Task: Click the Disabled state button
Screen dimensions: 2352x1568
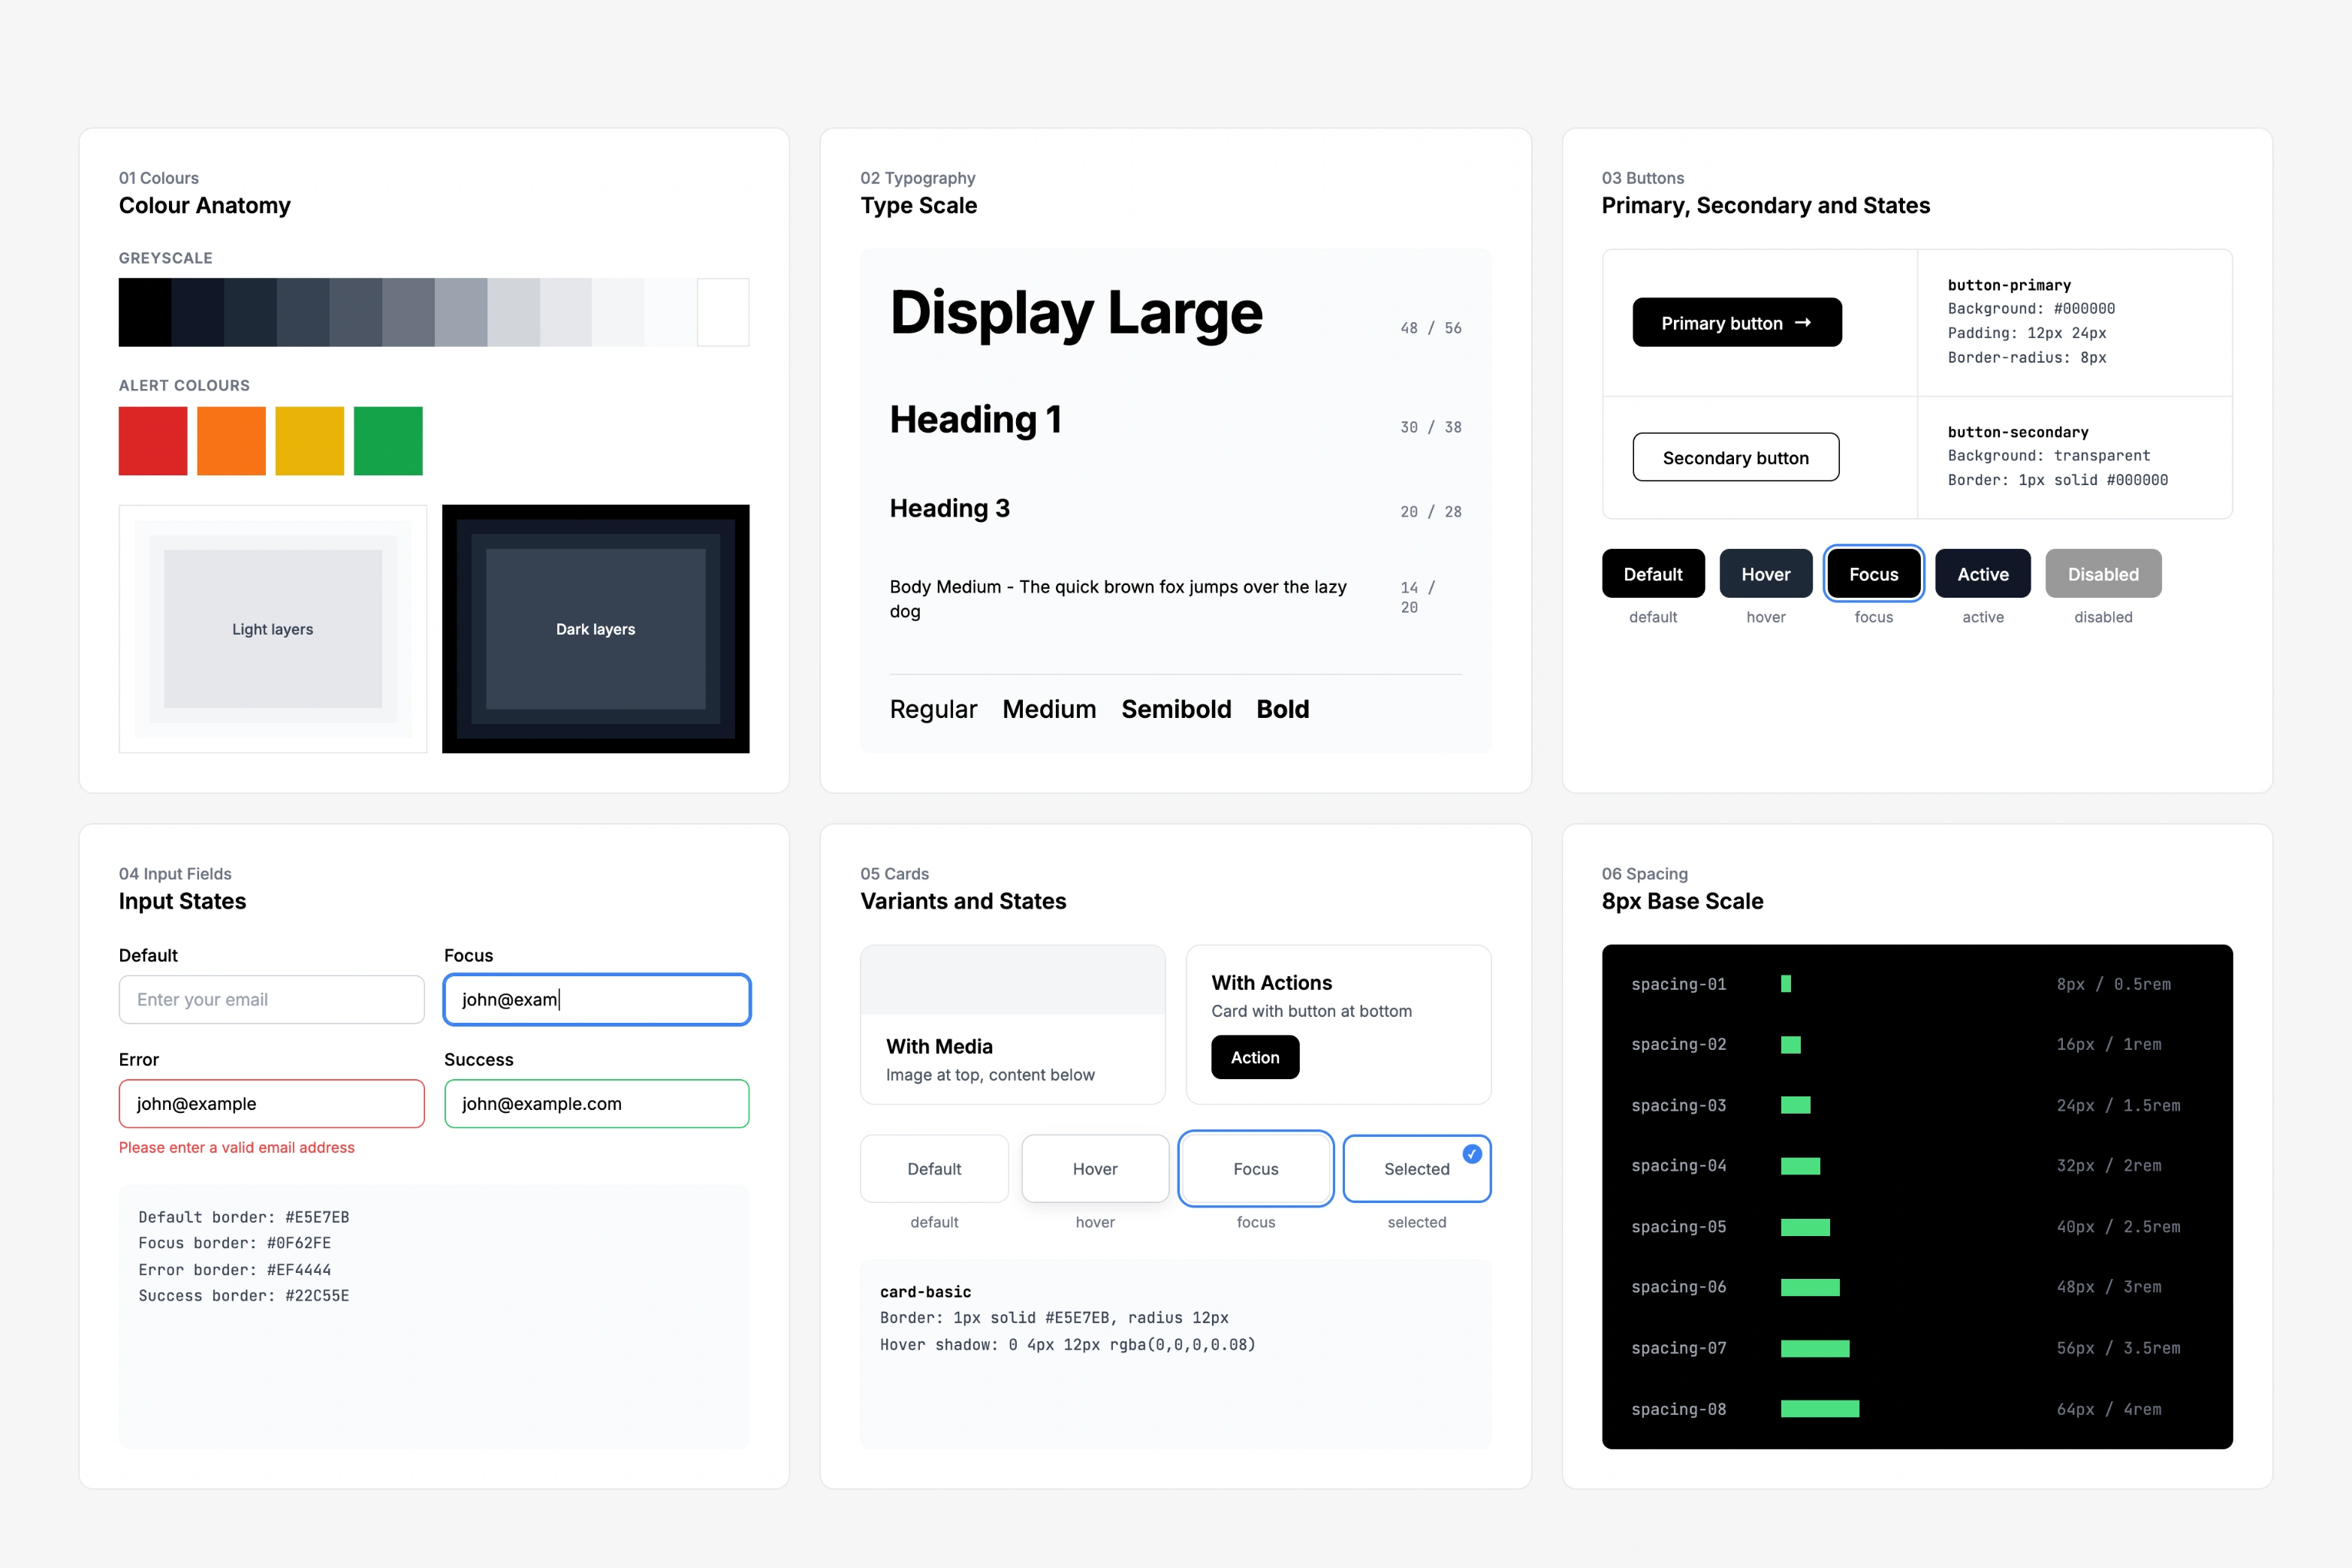Action: tap(2104, 574)
